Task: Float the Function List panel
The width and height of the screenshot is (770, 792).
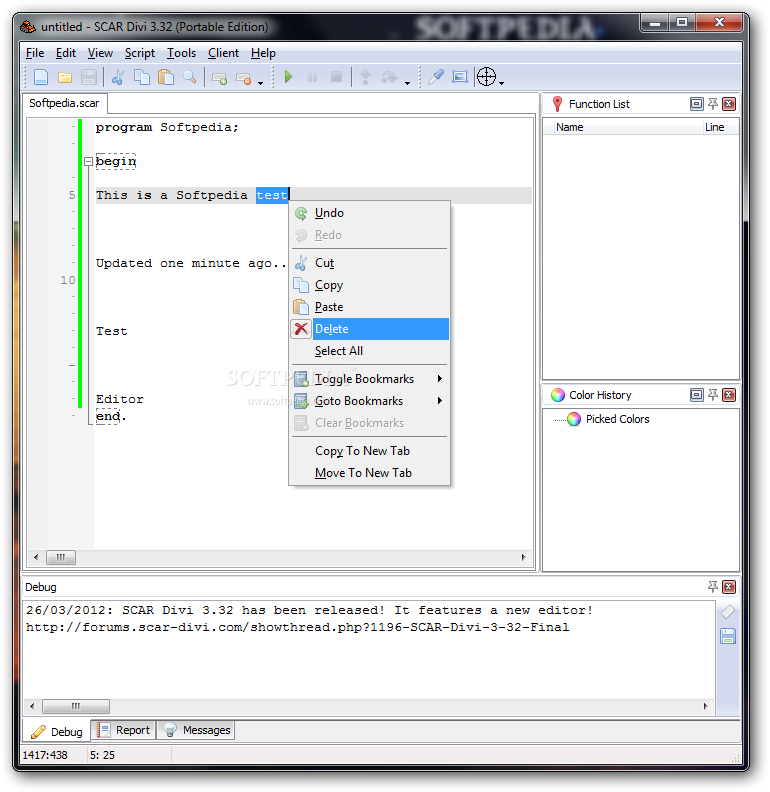Action: coord(696,104)
